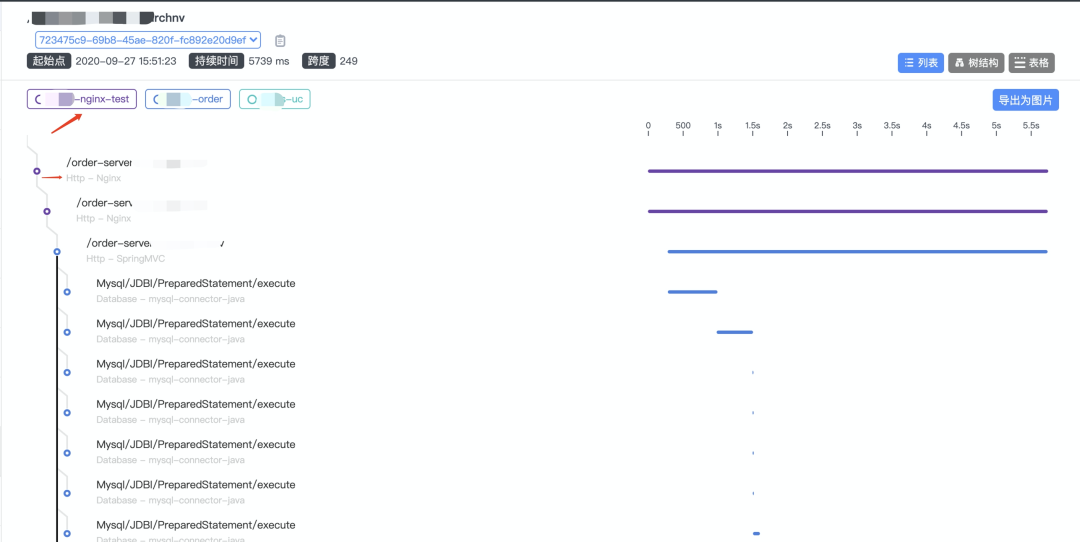
Task: Collapse the SpringMVC span node circle
Action: click(x=57, y=251)
